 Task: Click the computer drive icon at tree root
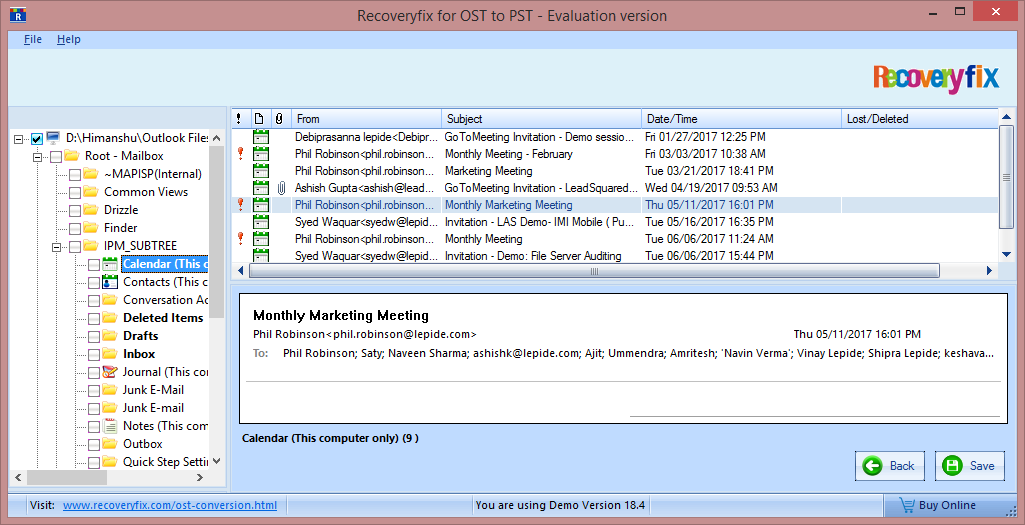[x=53, y=138]
